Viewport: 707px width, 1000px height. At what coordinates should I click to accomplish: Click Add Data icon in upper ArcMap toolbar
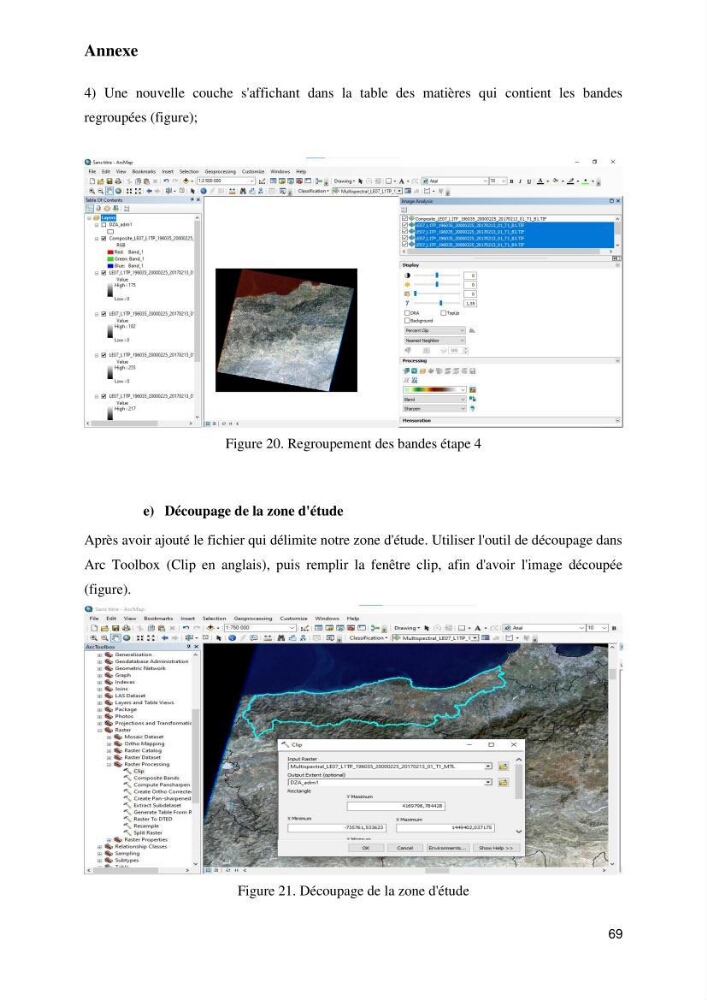[x=186, y=181]
